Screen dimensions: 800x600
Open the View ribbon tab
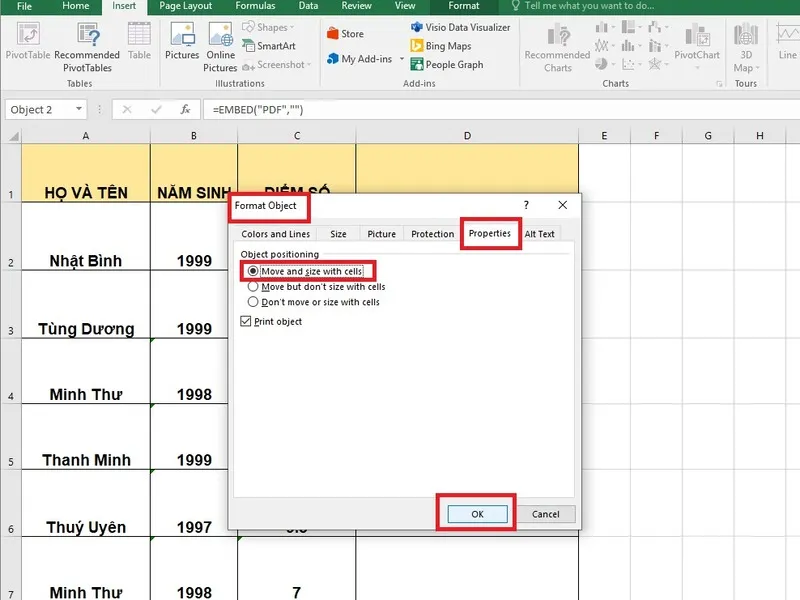coord(405,6)
